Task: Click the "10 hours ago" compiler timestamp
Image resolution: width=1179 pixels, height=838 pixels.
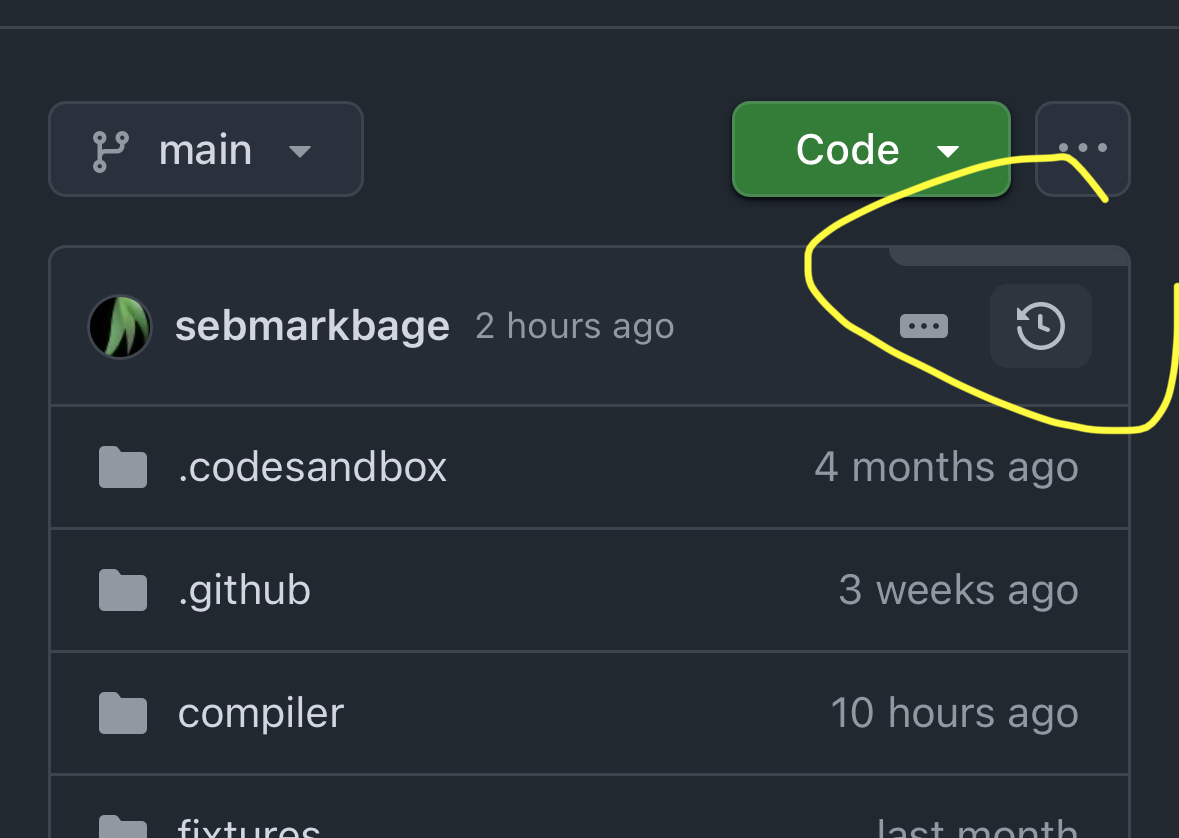Action: [x=954, y=713]
